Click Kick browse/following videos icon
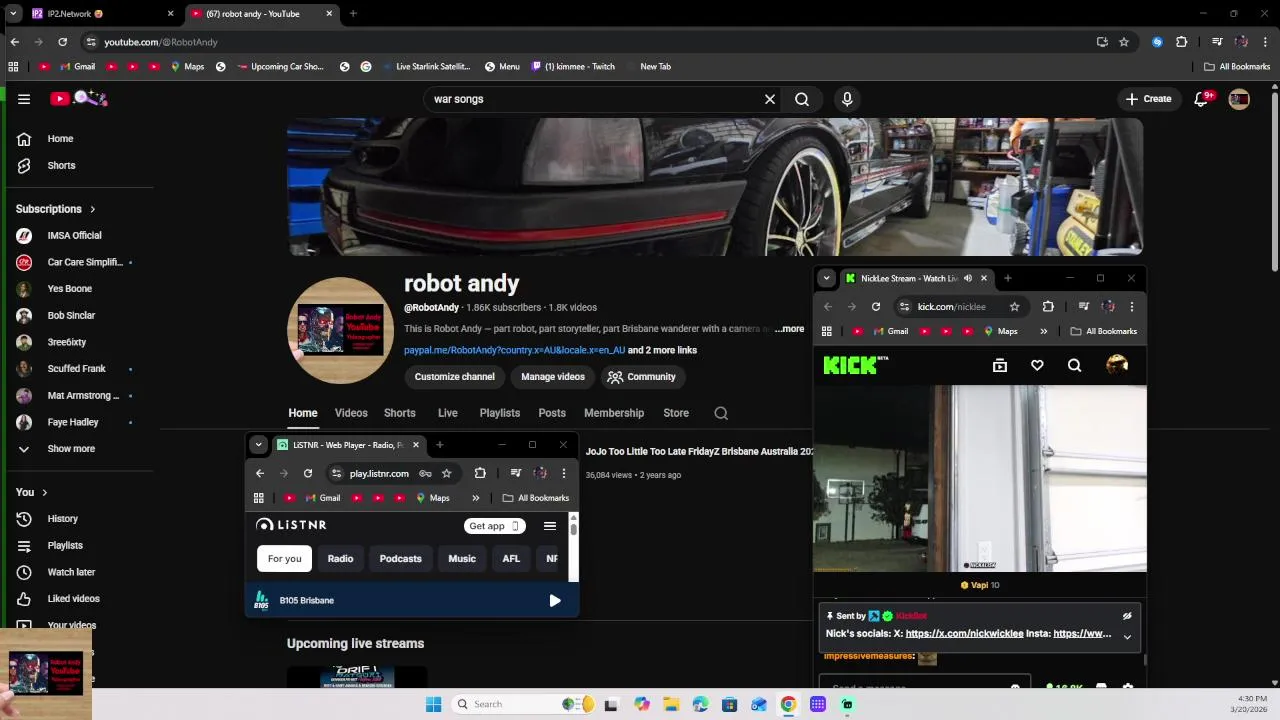 tap(1000, 365)
